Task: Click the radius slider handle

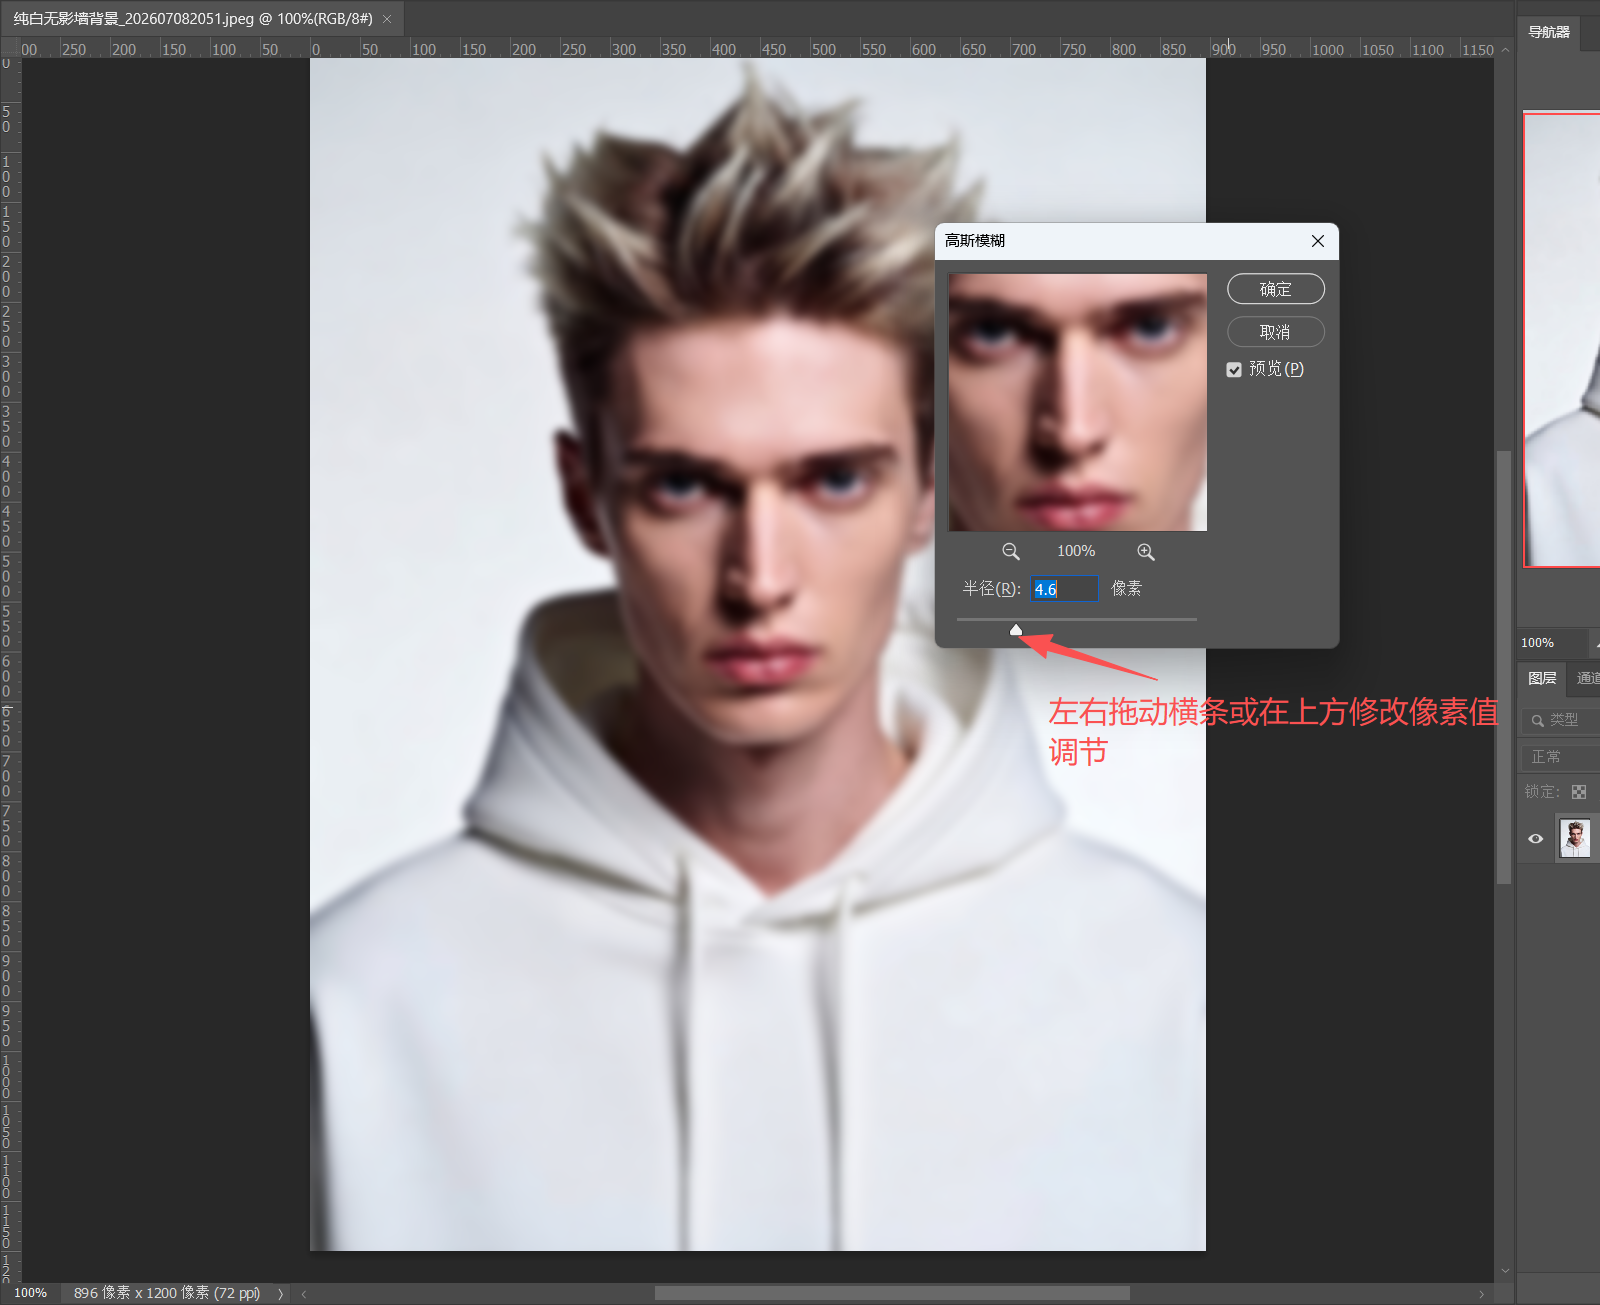Action: pyautogui.click(x=1016, y=629)
